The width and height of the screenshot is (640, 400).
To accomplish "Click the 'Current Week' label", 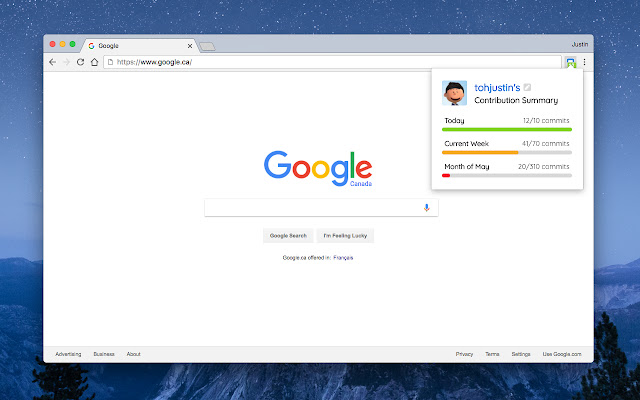I will (467, 144).
